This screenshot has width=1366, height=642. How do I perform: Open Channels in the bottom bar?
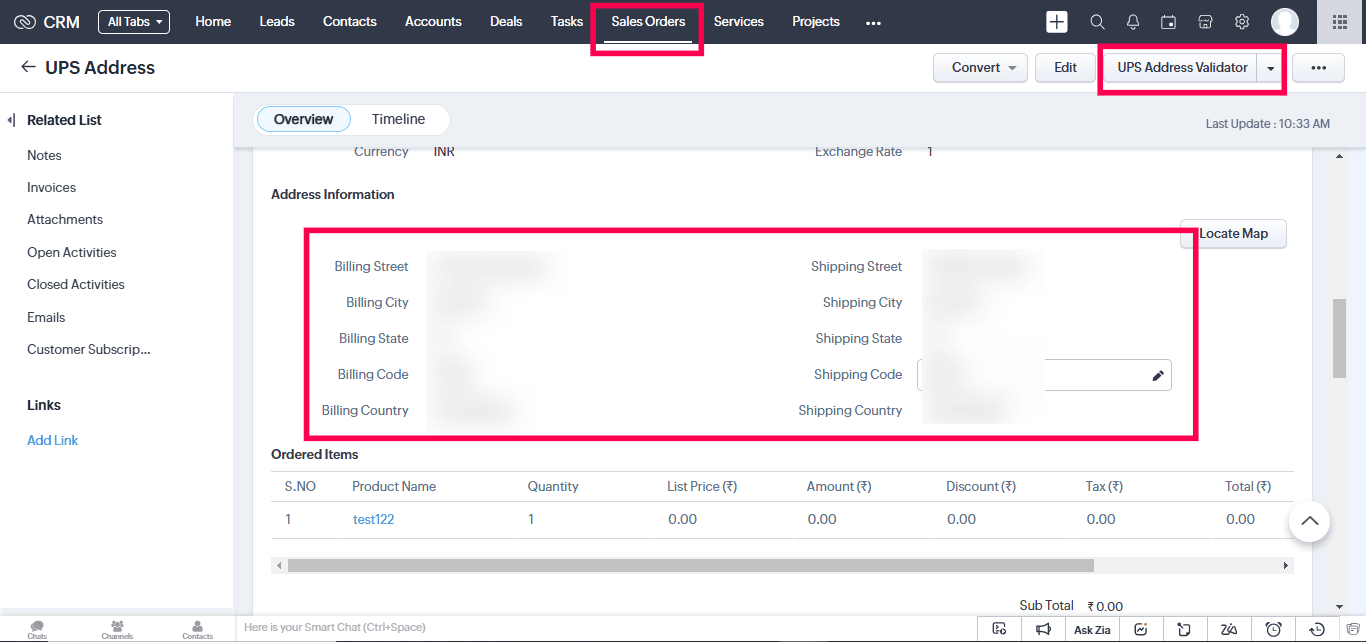point(117,629)
